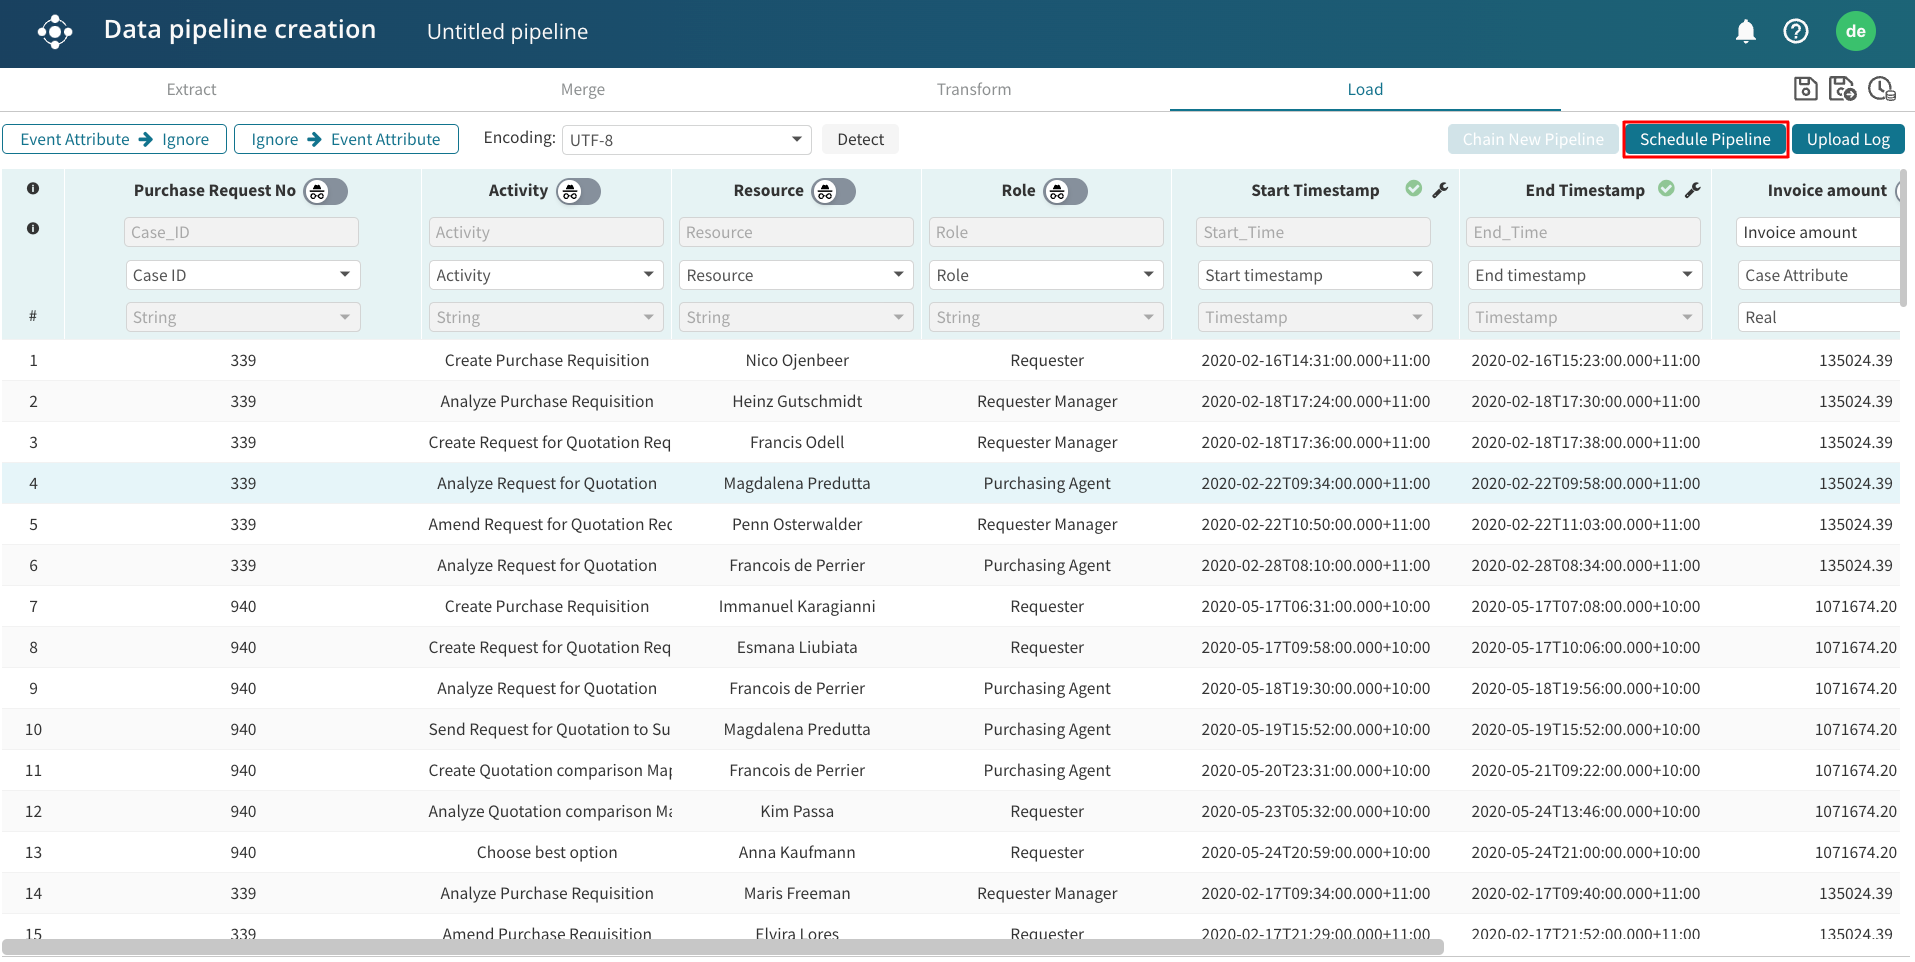This screenshot has width=1915, height=962.
Task: Click the Start Timestamp wrench icon
Action: 1440,190
